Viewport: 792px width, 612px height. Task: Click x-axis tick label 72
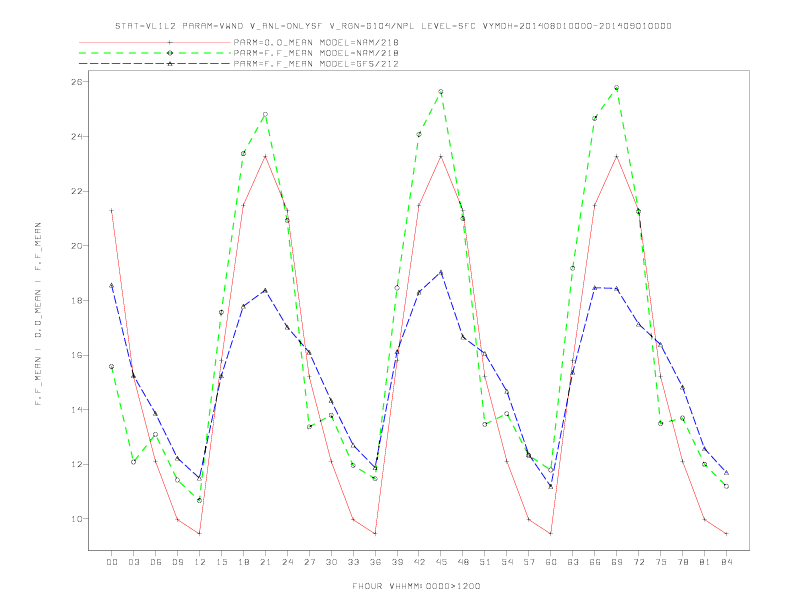click(639, 562)
